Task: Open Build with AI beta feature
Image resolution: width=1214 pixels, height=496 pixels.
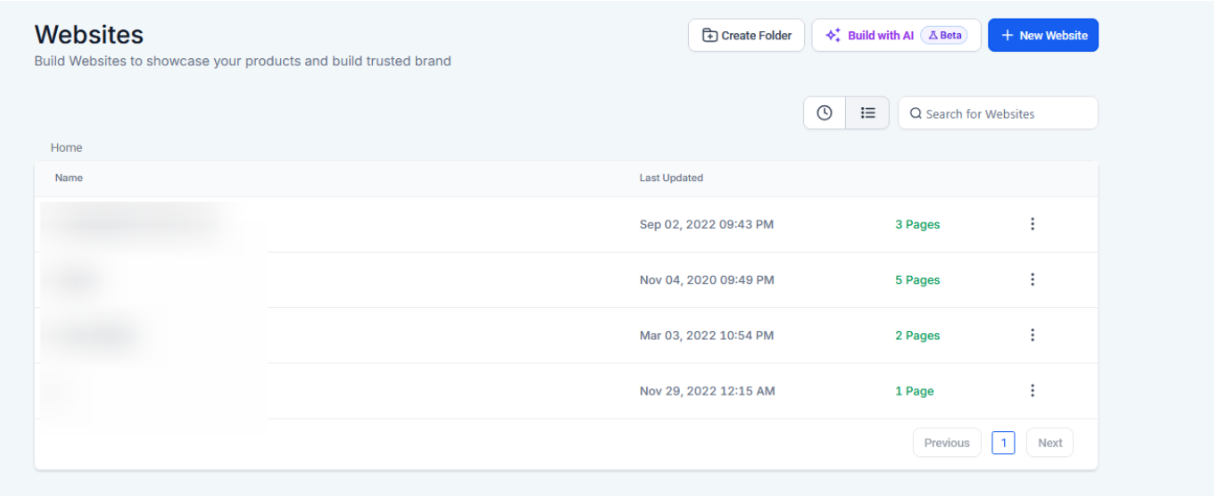Action: (x=895, y=35)
